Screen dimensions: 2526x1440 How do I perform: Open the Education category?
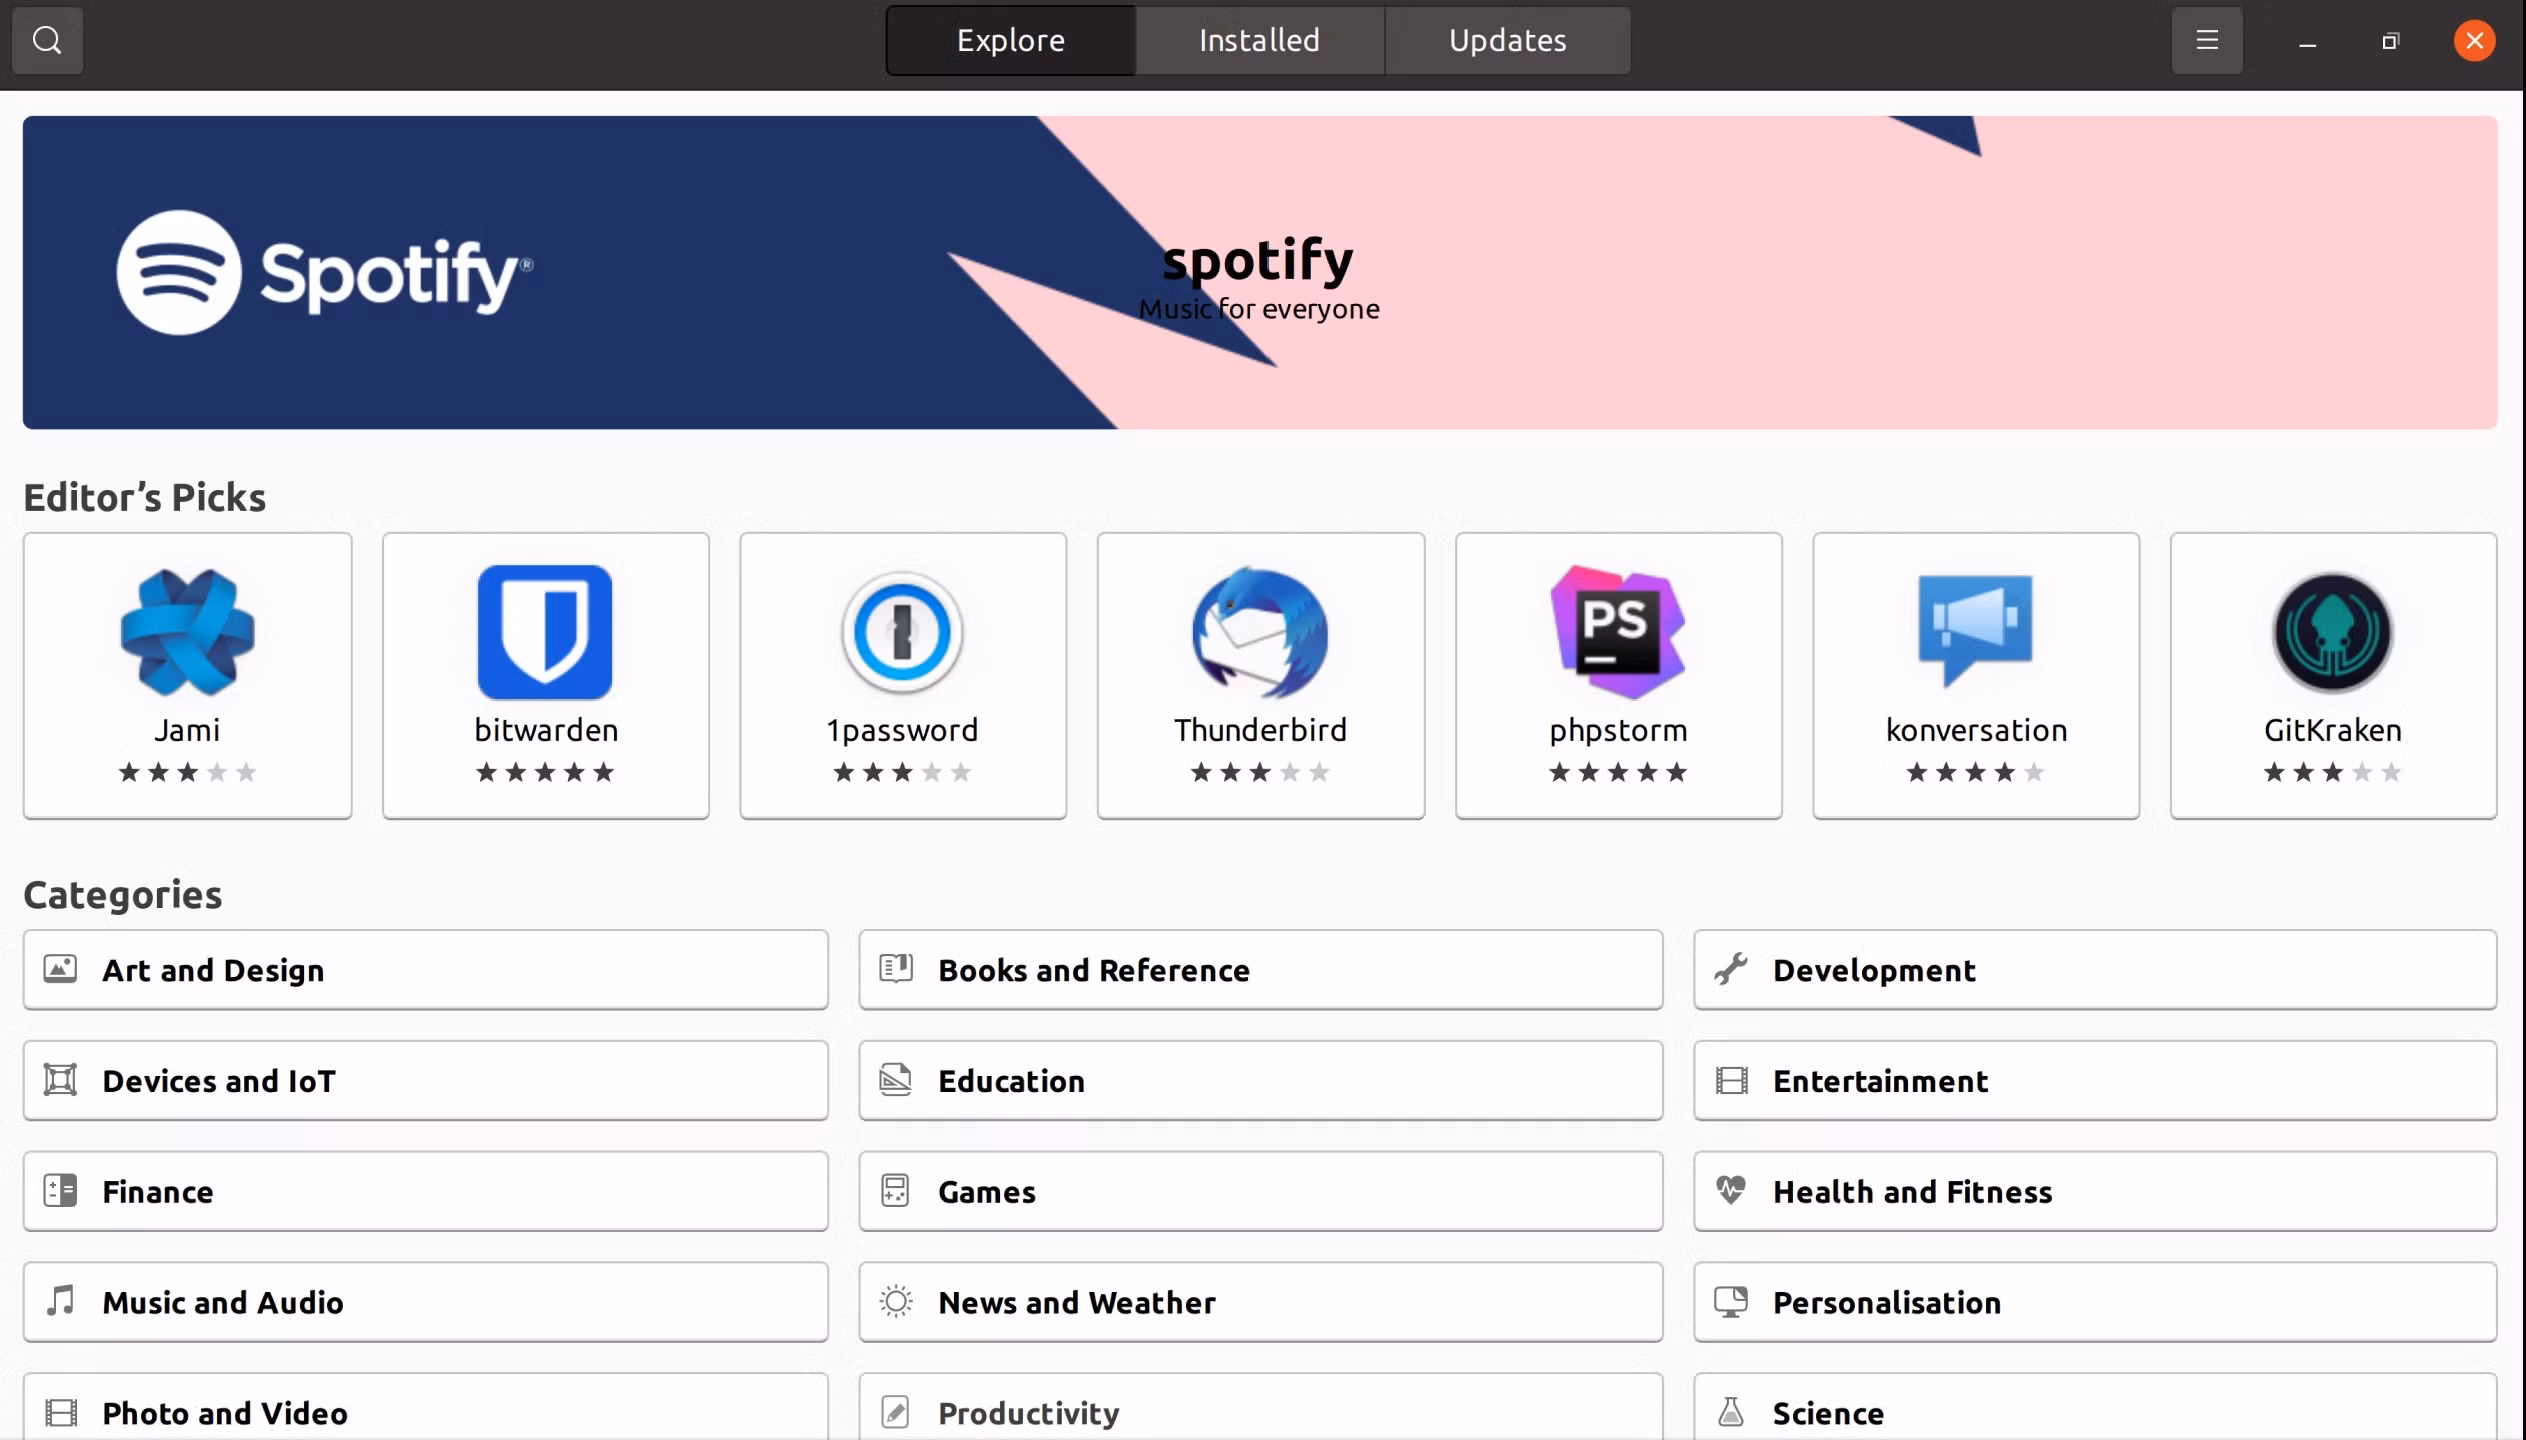[x=1260, y=1081]
